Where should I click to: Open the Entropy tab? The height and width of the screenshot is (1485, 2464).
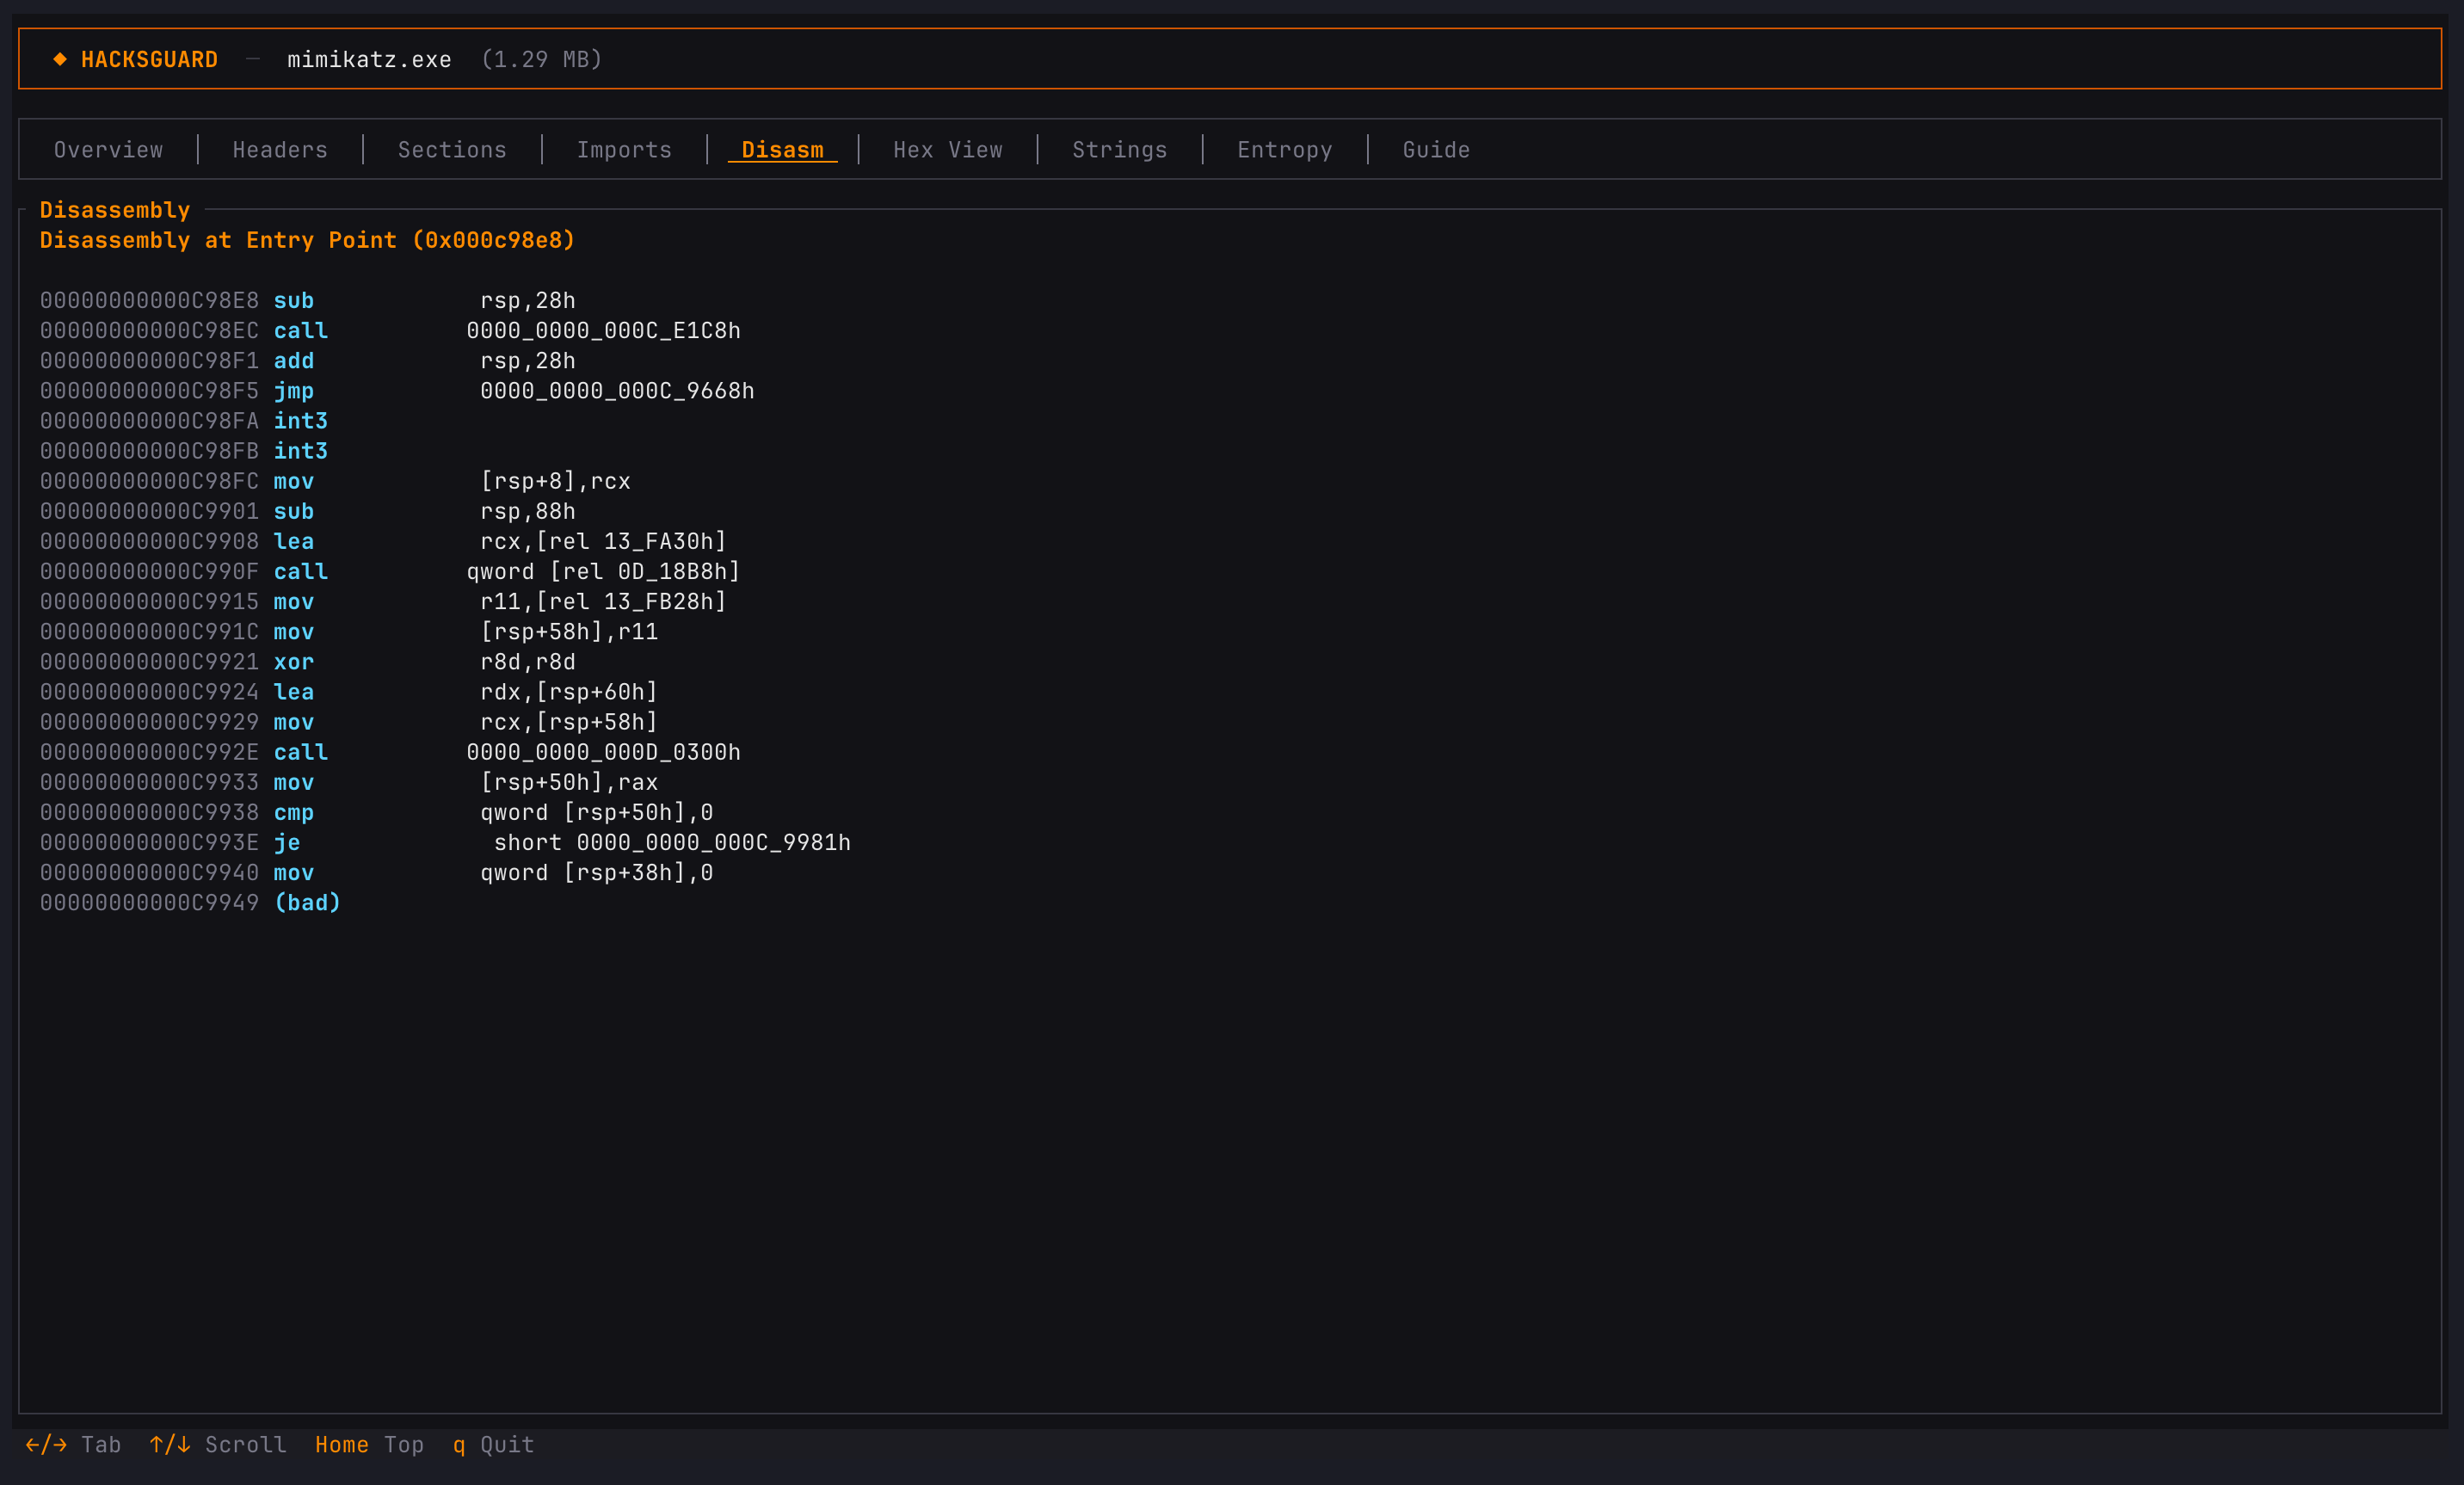tap(1284, 150)
